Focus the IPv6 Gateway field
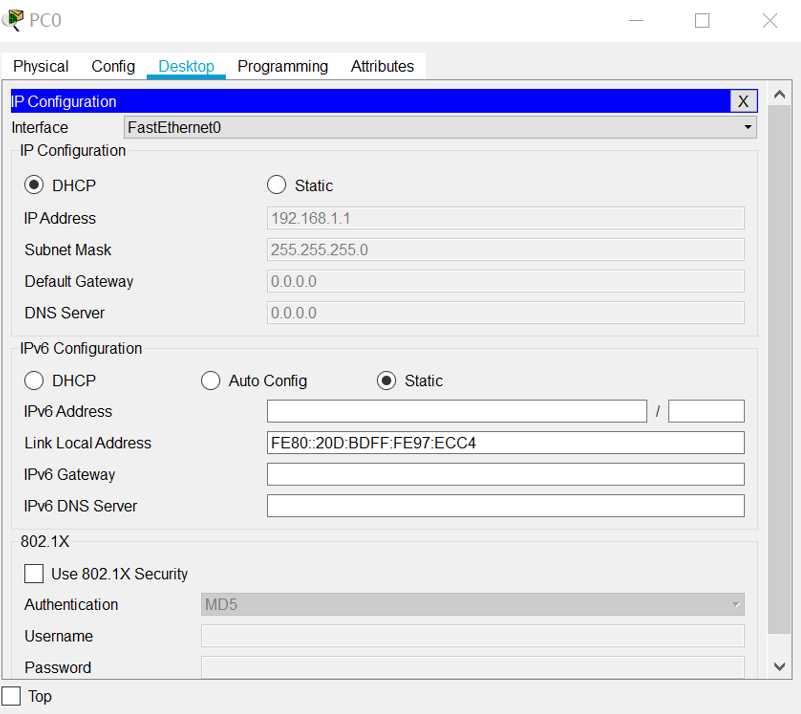The height and width of the screenshot is (714, 801). click(505, 474)
